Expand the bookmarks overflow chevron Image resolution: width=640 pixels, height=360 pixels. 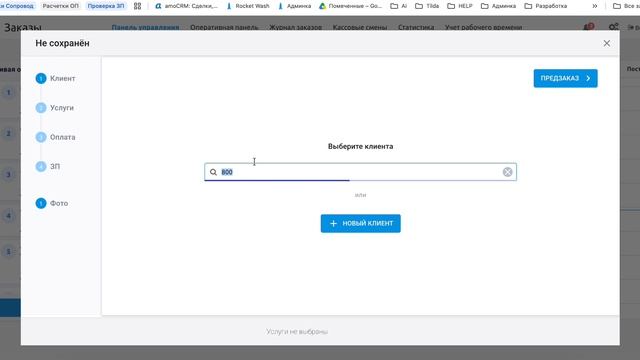tap(595, 6)
